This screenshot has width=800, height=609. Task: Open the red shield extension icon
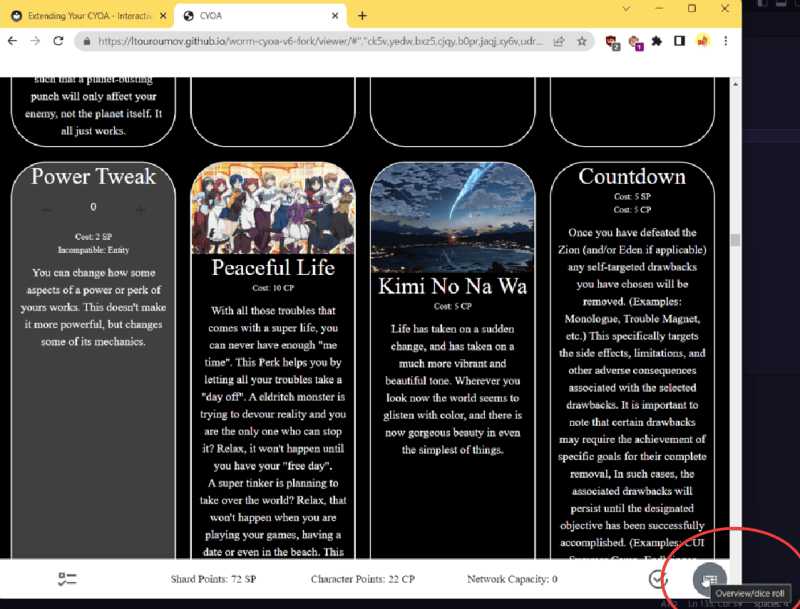612,42
